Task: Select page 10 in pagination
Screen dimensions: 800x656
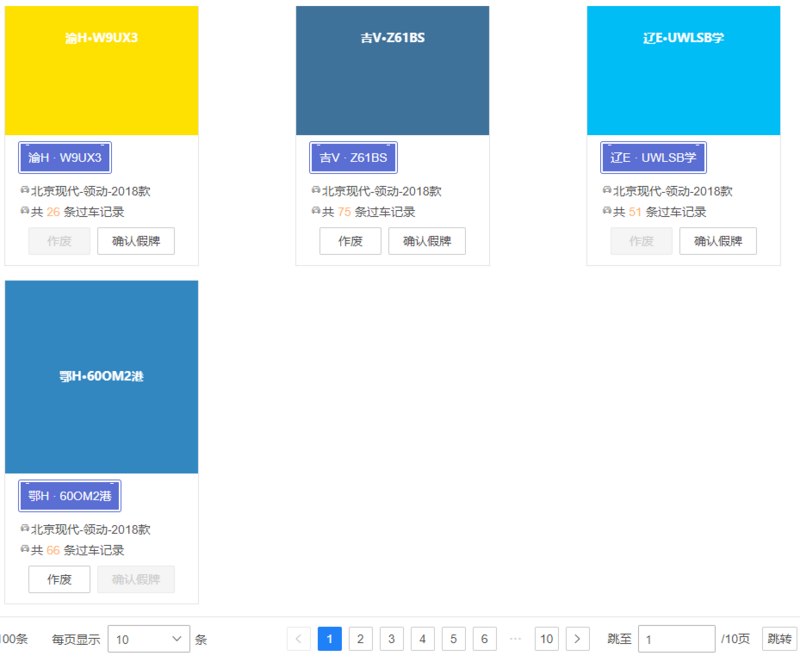Action: tap(546, 639)
